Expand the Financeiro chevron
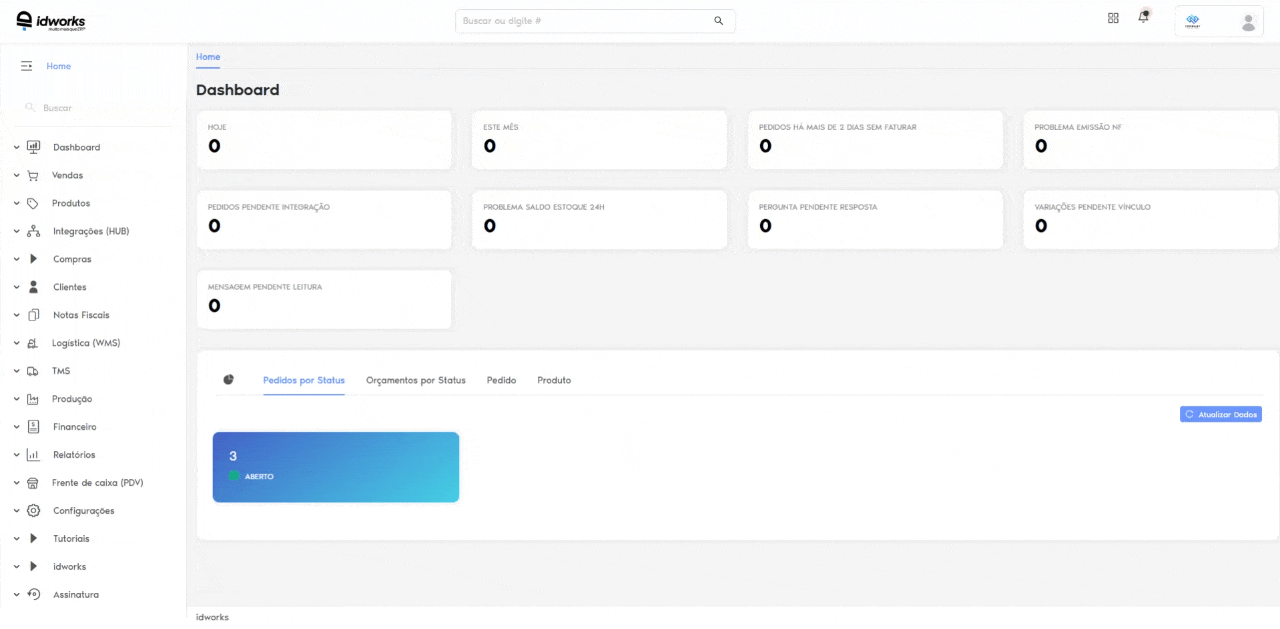This screenshot has height=629, width=1280. [17, 427]
